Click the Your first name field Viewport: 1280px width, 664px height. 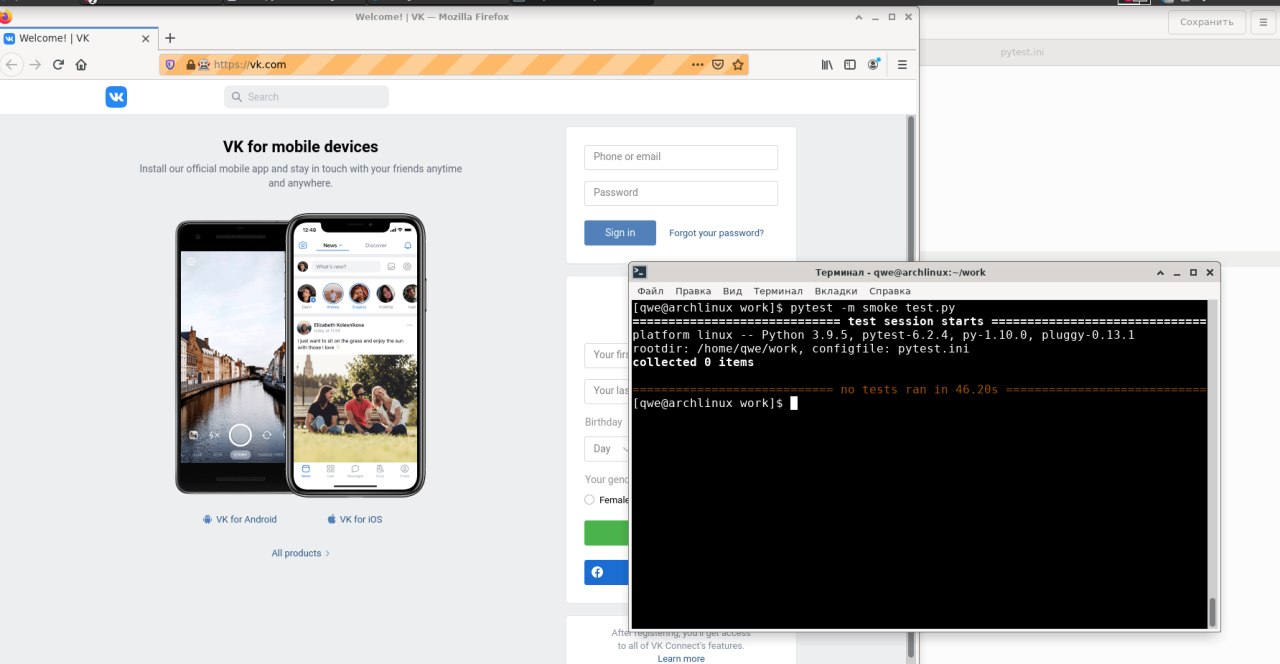click(607, 355)
